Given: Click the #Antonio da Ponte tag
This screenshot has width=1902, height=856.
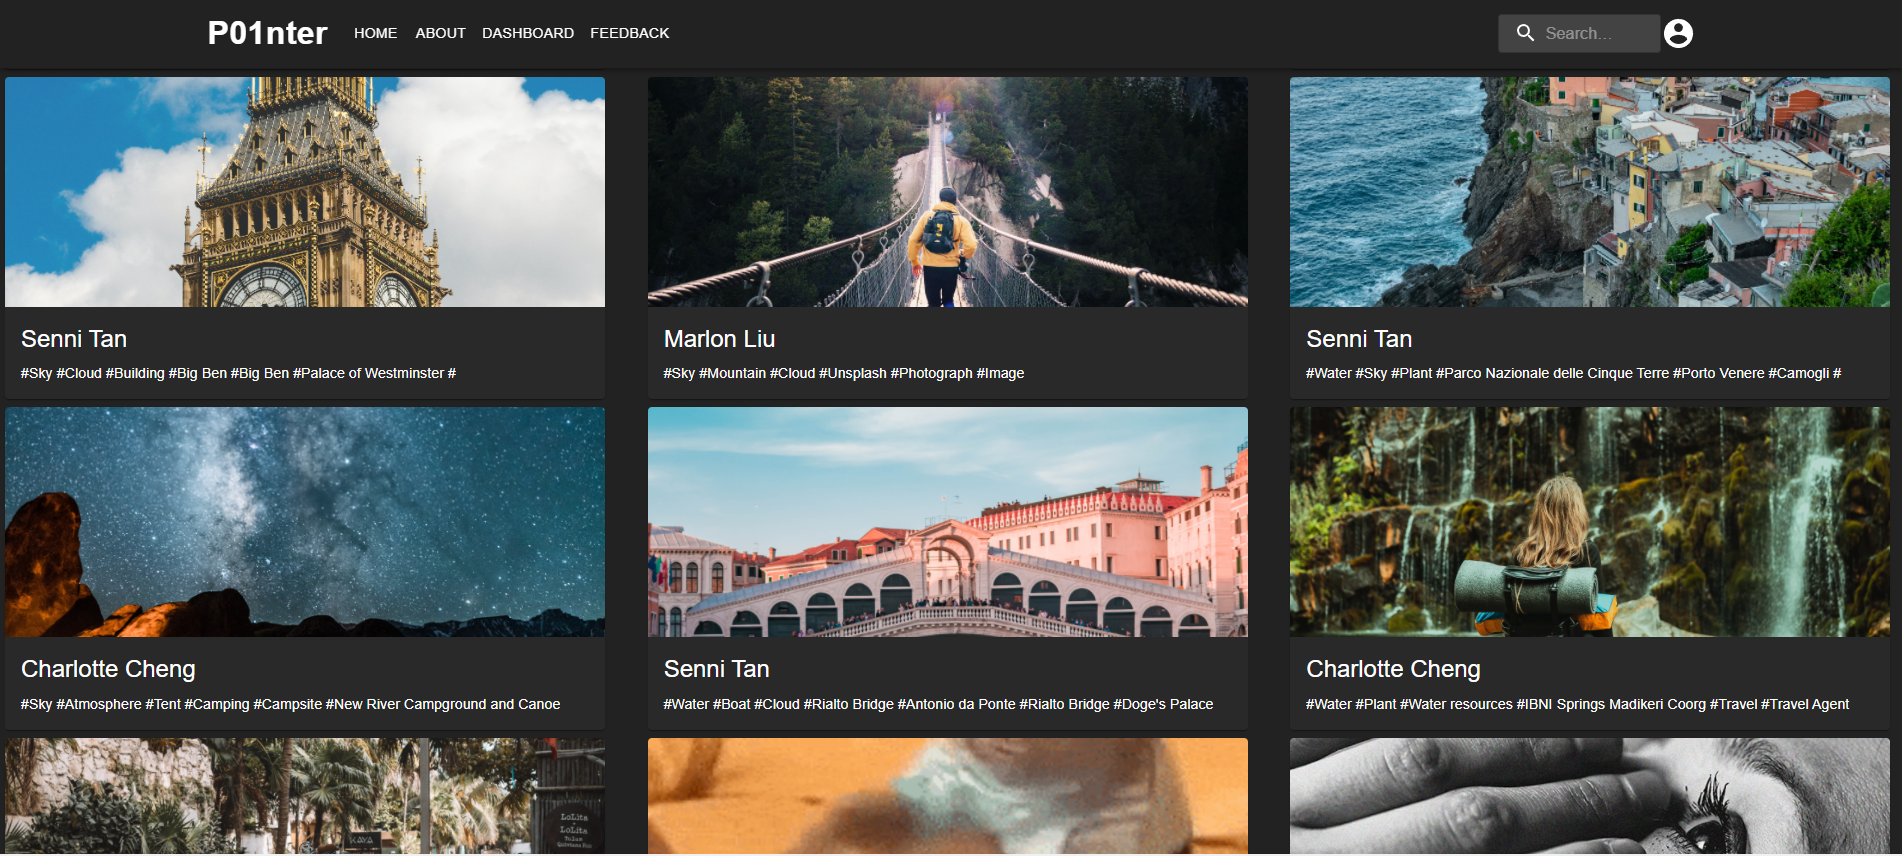Looking at the screenshot, I should [x=957, y=704].
